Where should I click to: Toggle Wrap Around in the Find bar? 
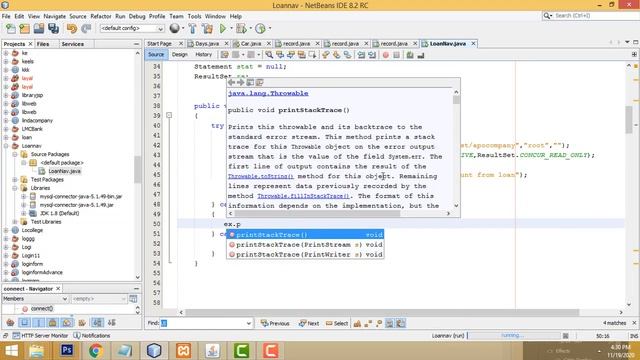[x=401, y=323]
